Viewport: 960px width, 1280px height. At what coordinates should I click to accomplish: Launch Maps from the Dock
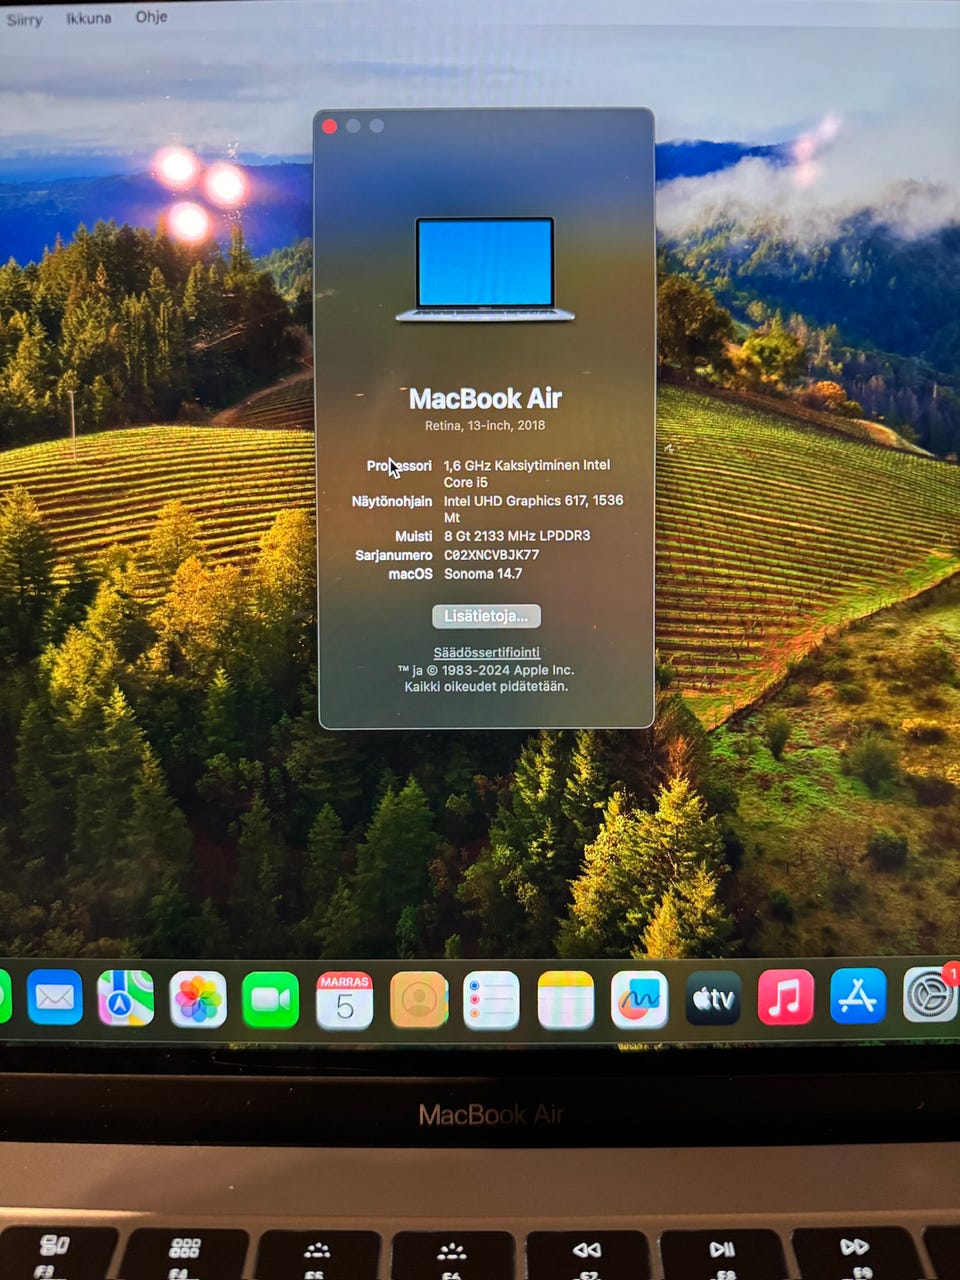point(126,998)
